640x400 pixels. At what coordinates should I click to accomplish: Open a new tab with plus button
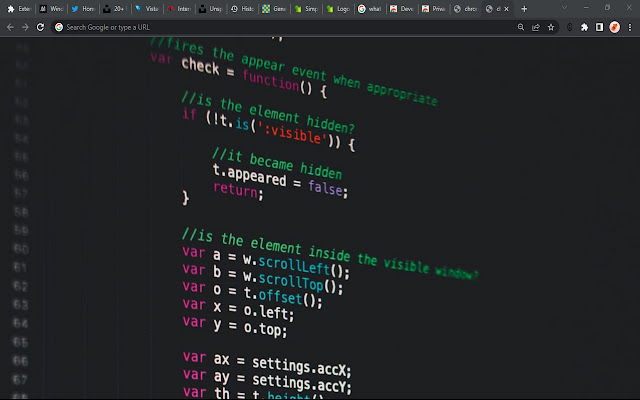(x=524, y=9)
